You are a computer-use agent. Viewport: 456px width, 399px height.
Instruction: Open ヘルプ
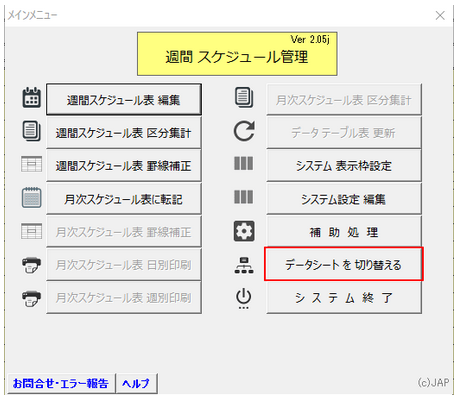click(x=136, y=383)
